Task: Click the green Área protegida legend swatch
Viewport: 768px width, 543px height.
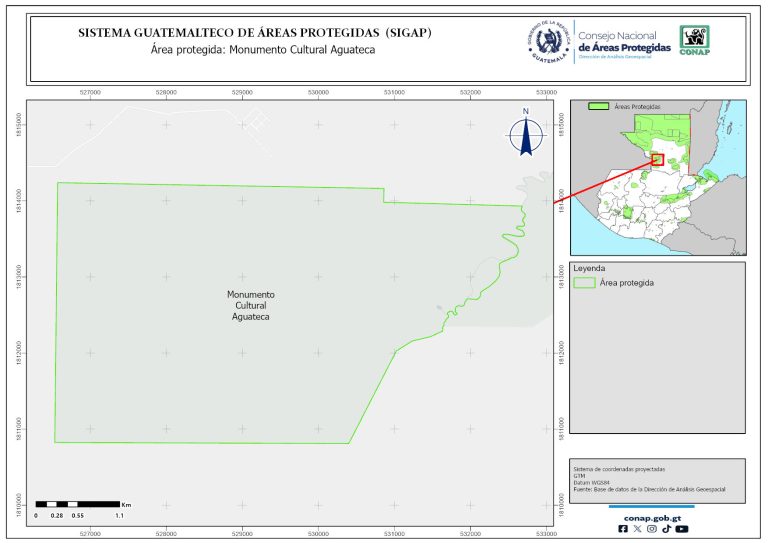Action: click(584, 283)
